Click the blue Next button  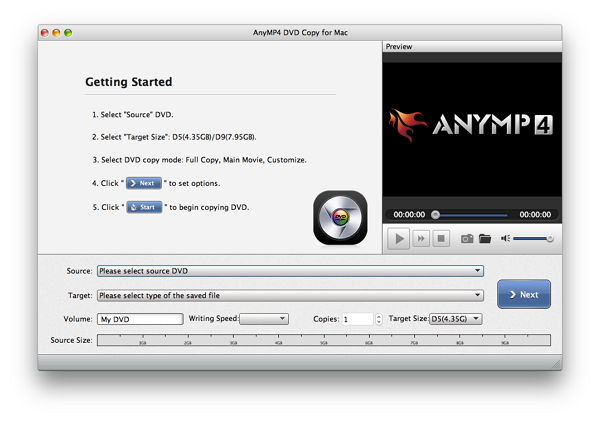[x=523, y=295]
